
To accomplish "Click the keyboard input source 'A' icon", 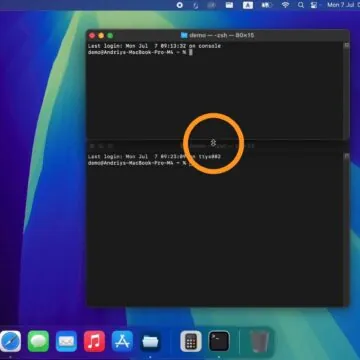I will pyautogui.click(x=248, y=5).
